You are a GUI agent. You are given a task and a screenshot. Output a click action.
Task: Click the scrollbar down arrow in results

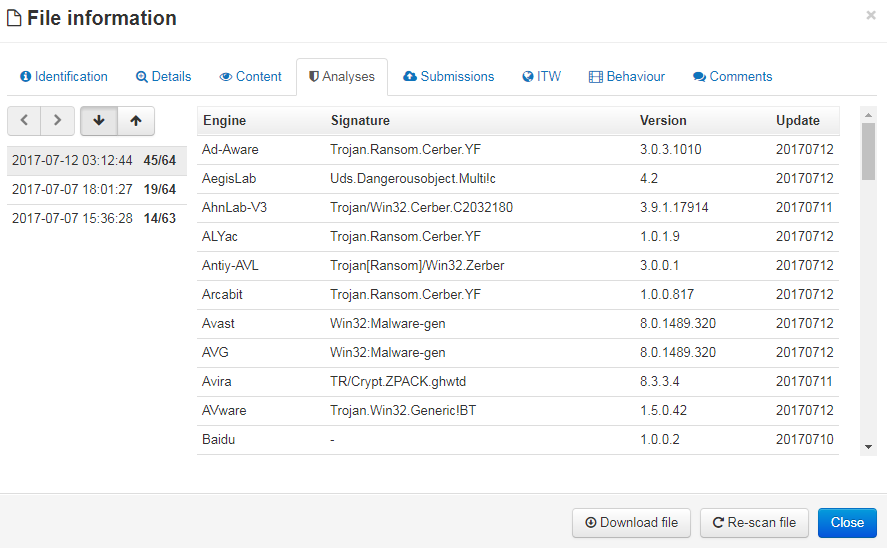(x=868, y=447)
